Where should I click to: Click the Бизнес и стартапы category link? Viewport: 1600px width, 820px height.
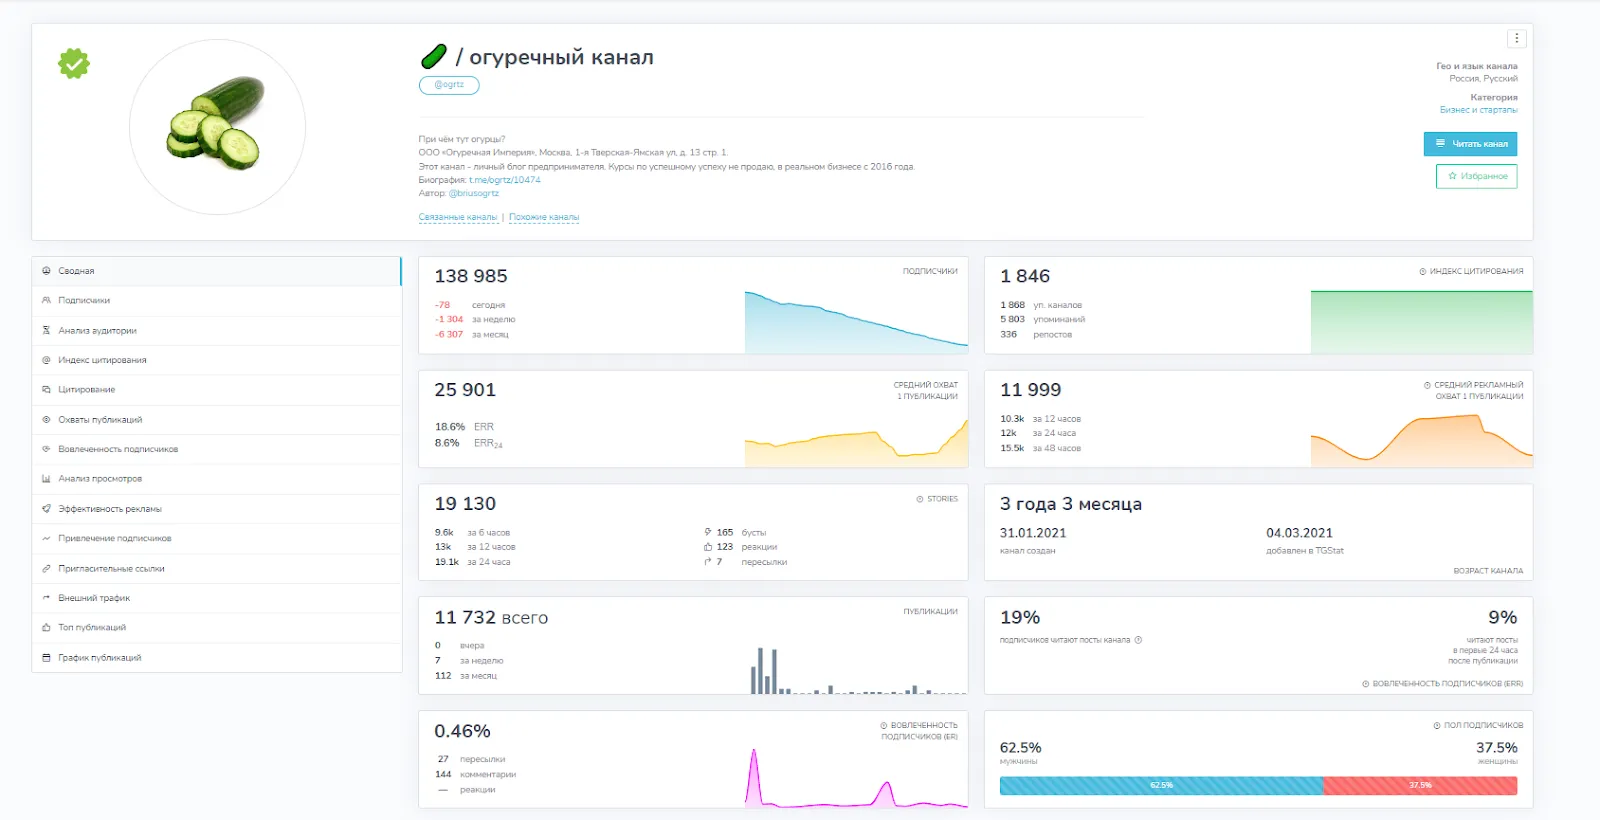click(1479, 110)
